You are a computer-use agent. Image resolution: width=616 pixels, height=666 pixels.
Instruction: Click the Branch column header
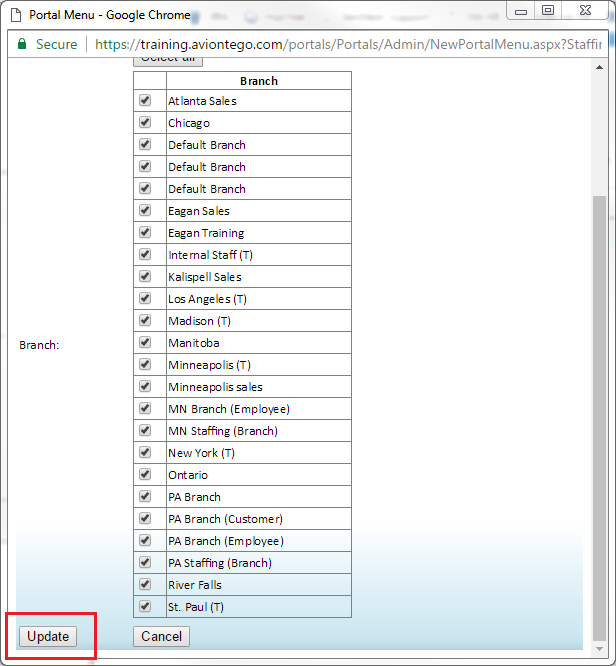(x=259, y=81)
